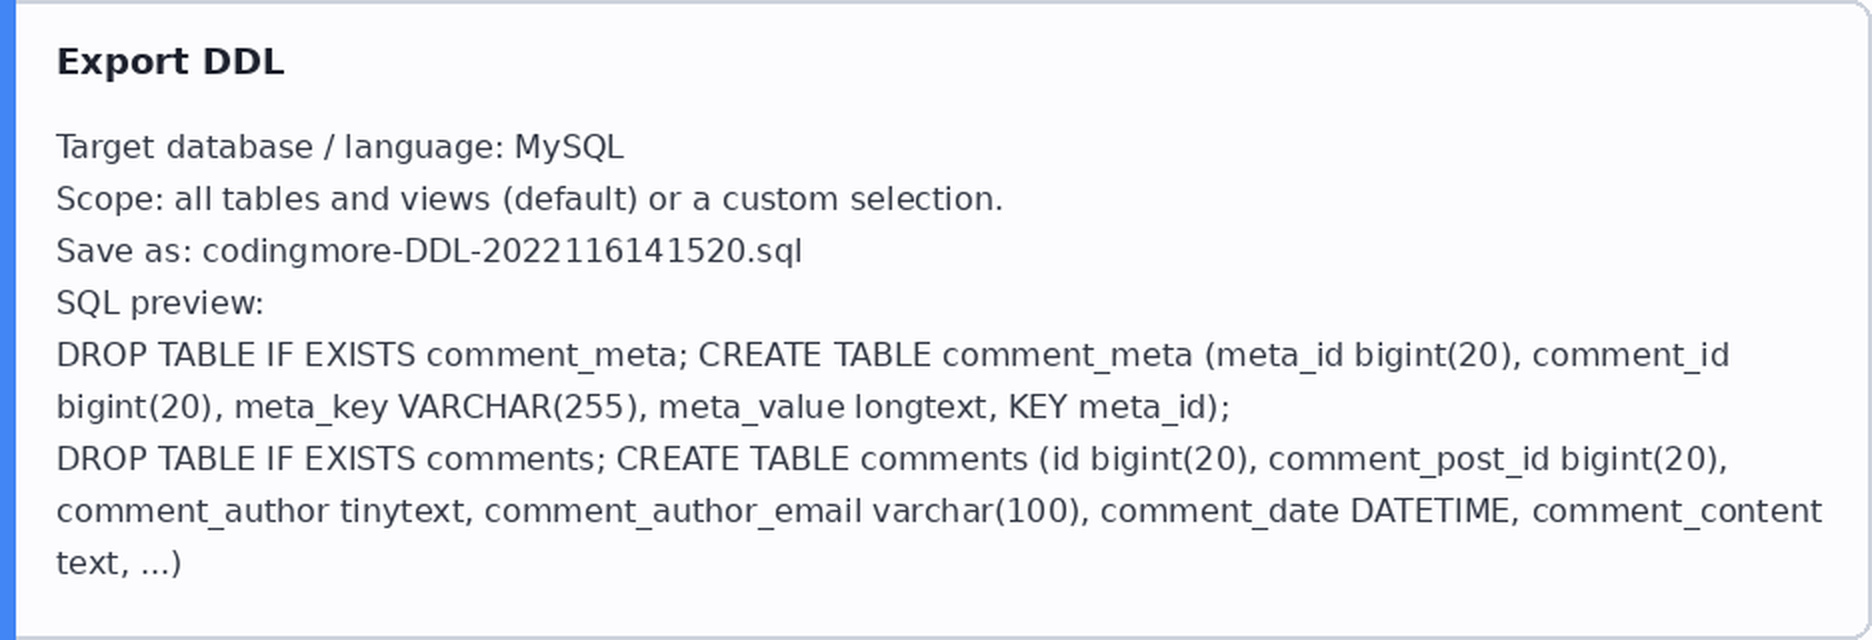Click "CREATE TABLE comment_meta" text
The height and width of the screenshot is (640, 1872).
click(945, 355)
